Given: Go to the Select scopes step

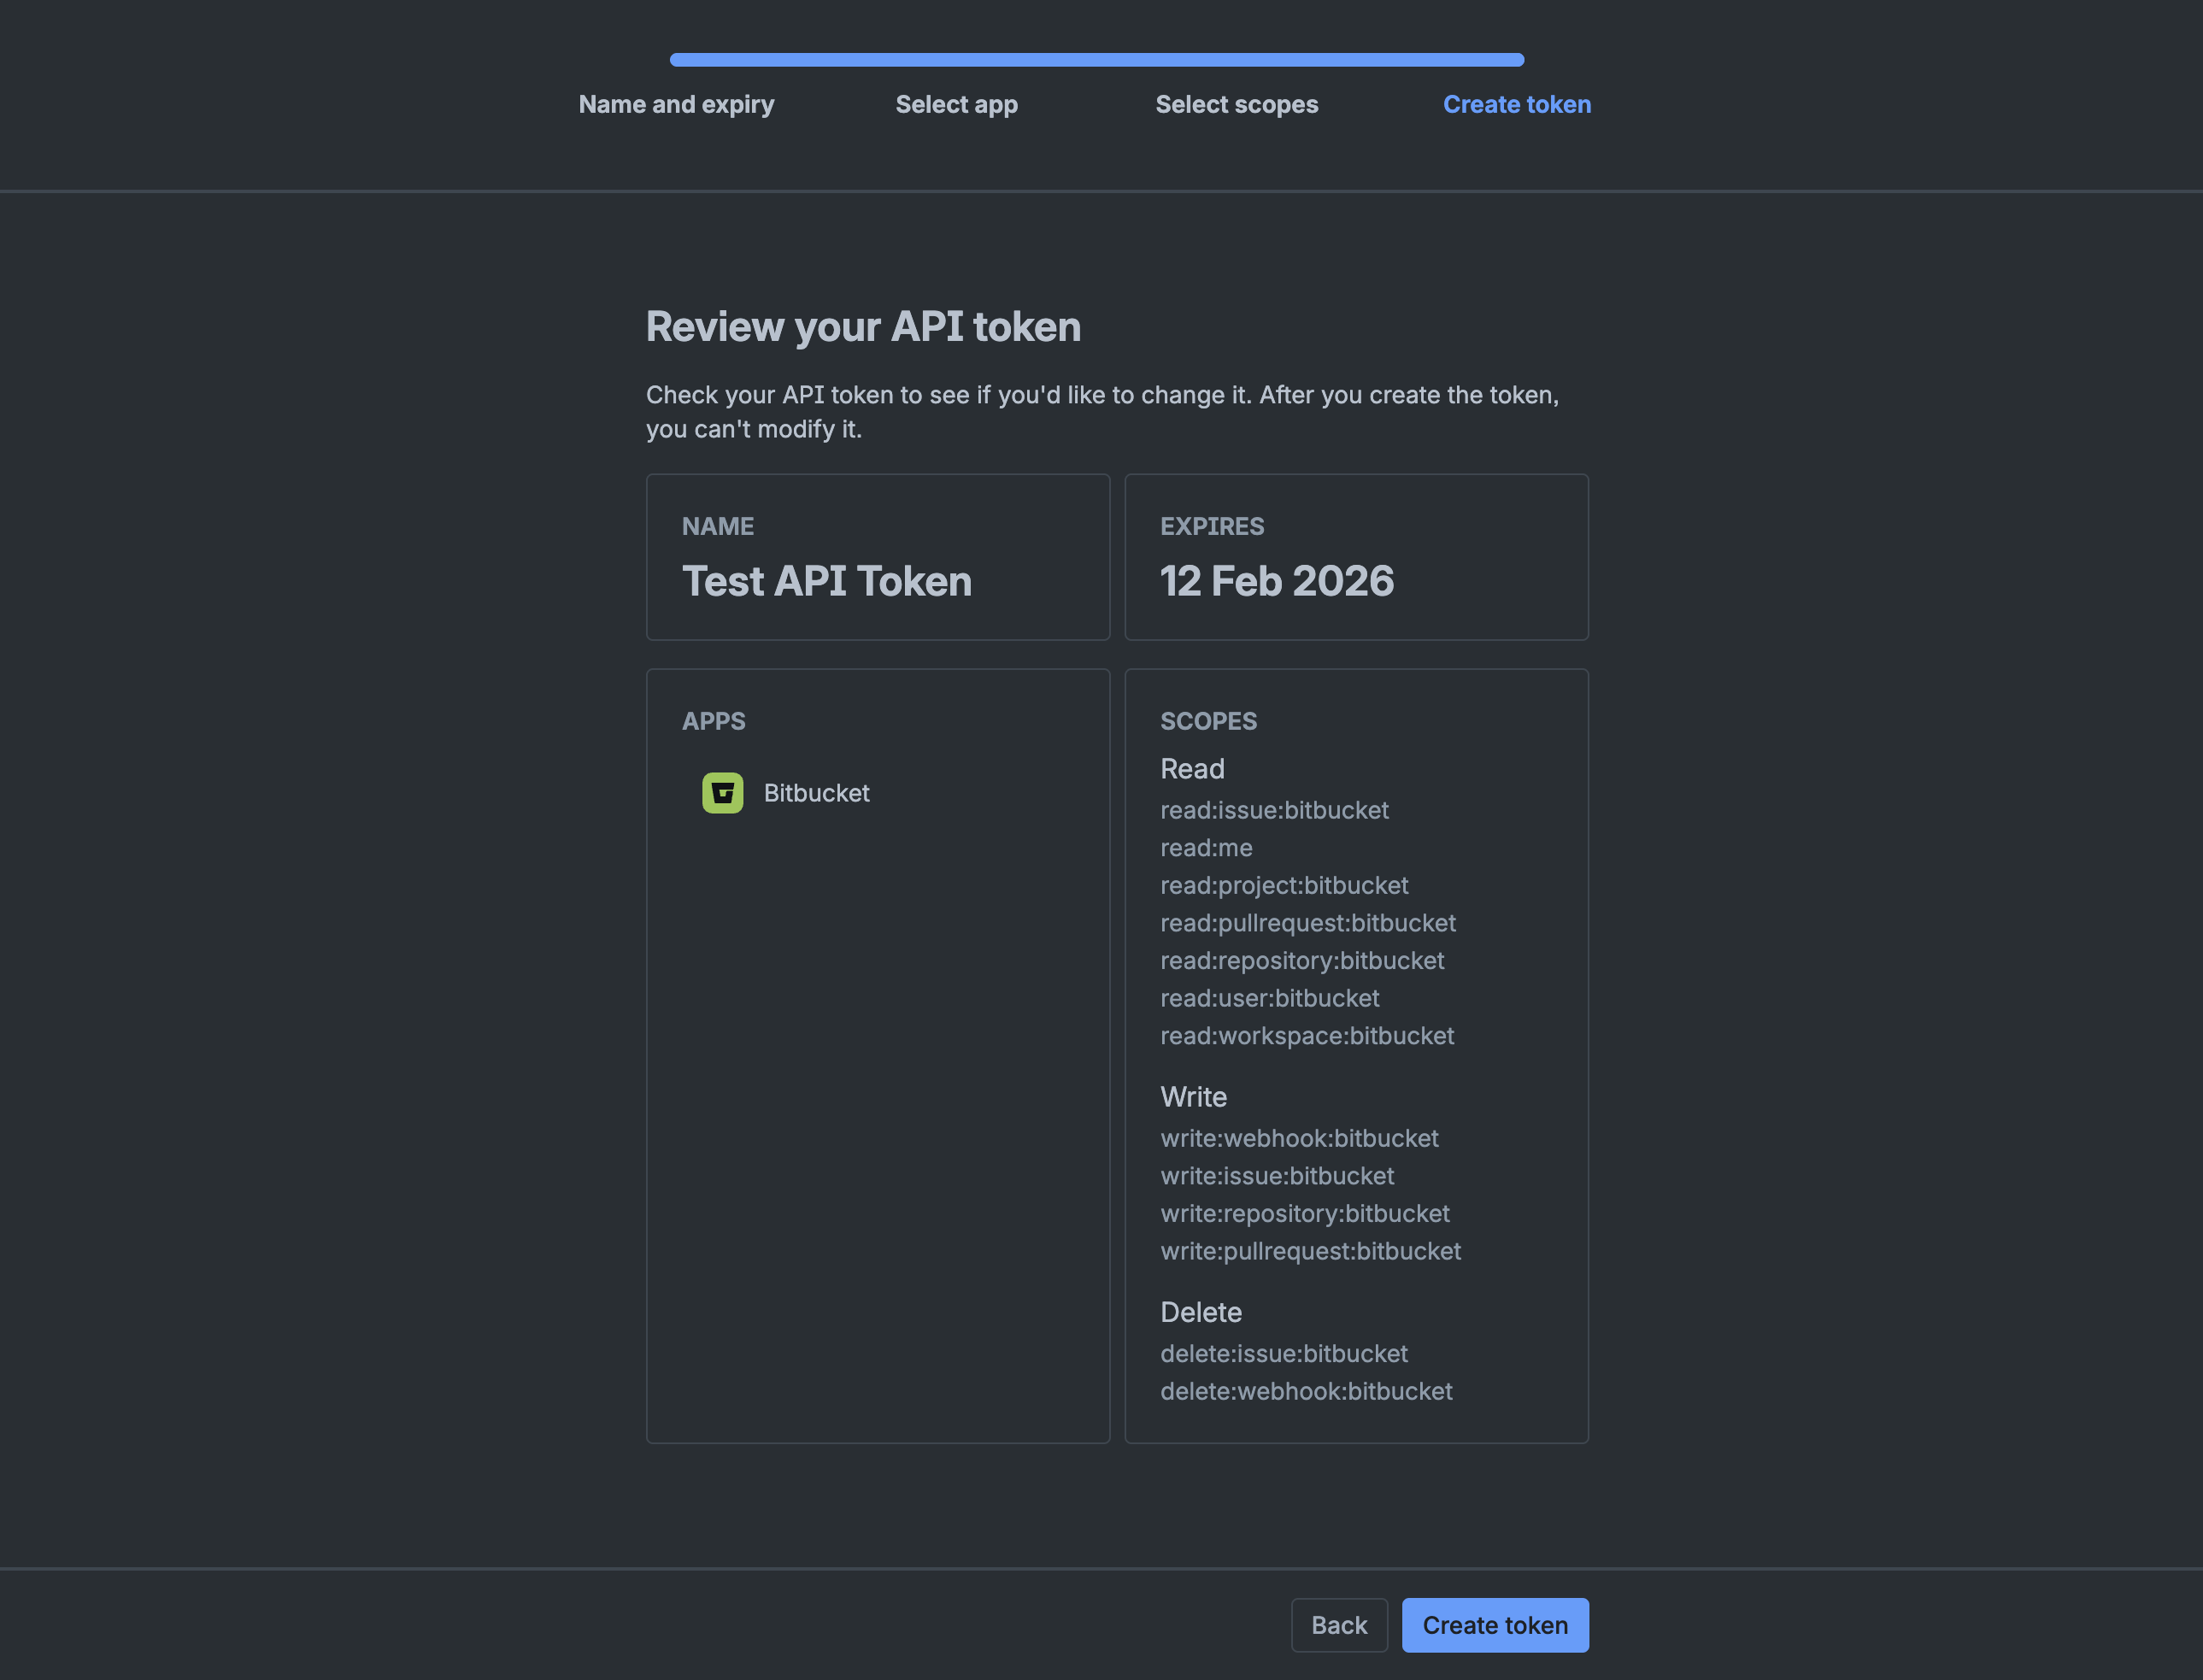Looking at the screenshot, I should (1237, 104).
